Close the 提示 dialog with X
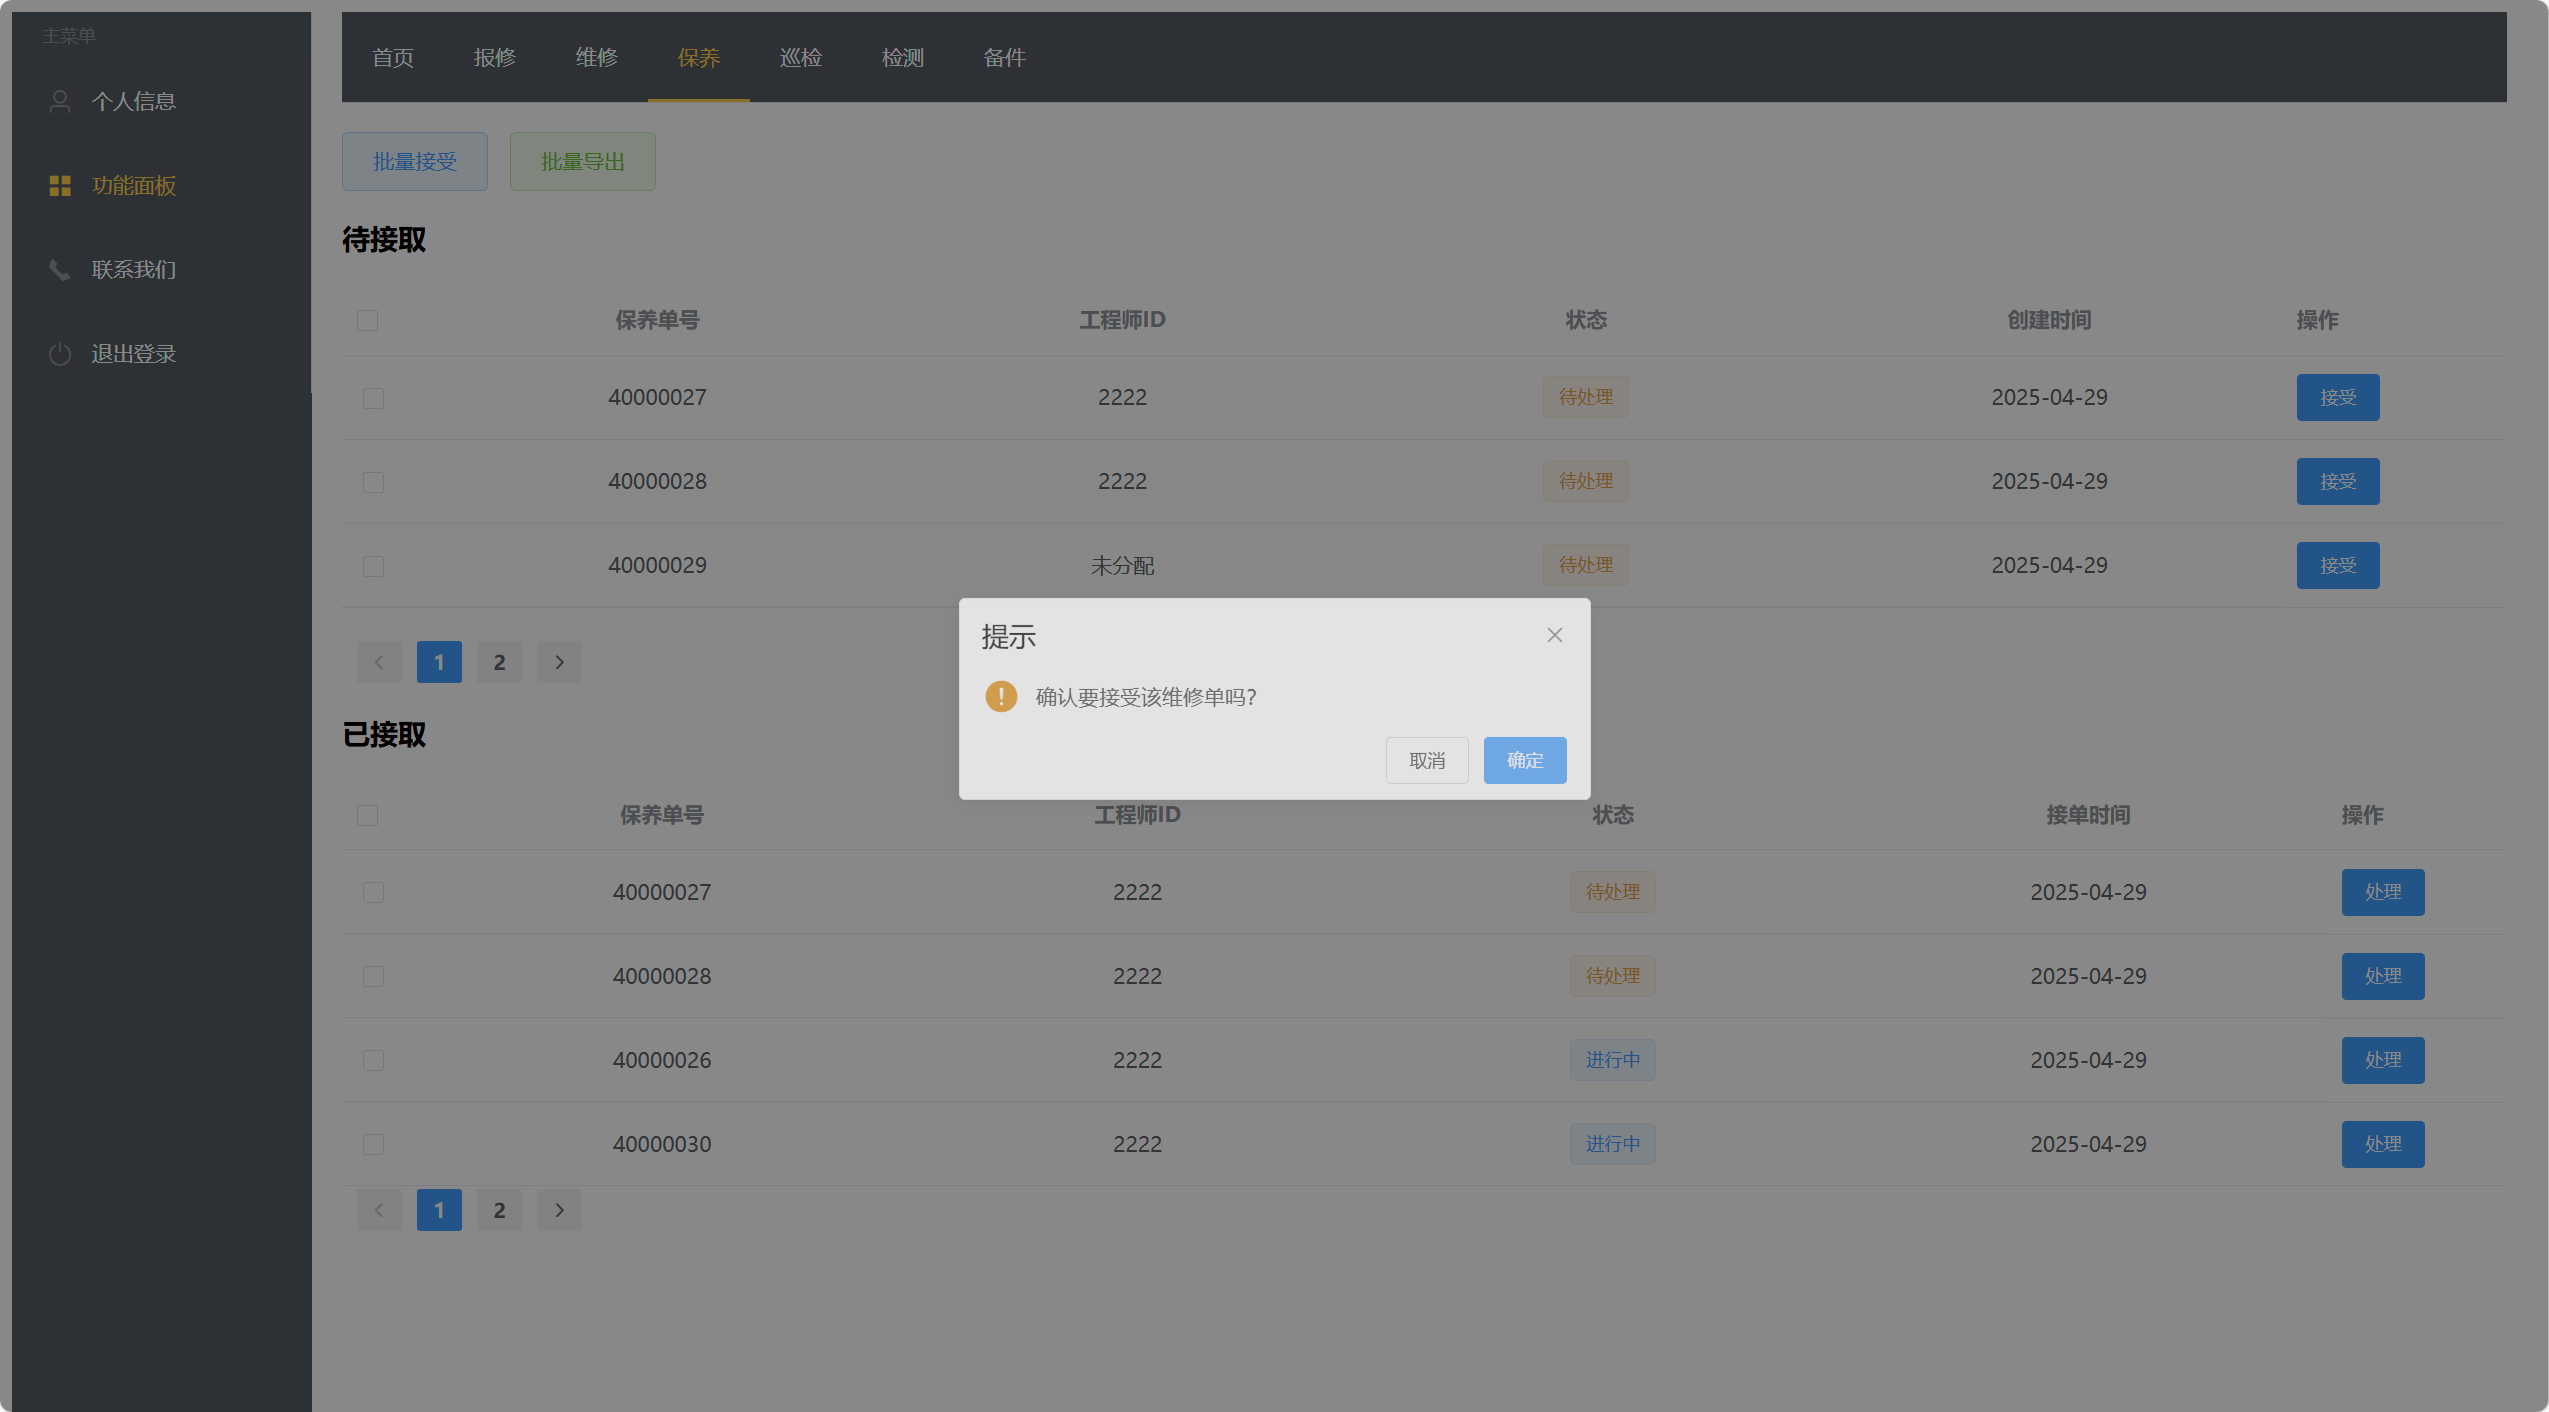 click(1554, 635)
